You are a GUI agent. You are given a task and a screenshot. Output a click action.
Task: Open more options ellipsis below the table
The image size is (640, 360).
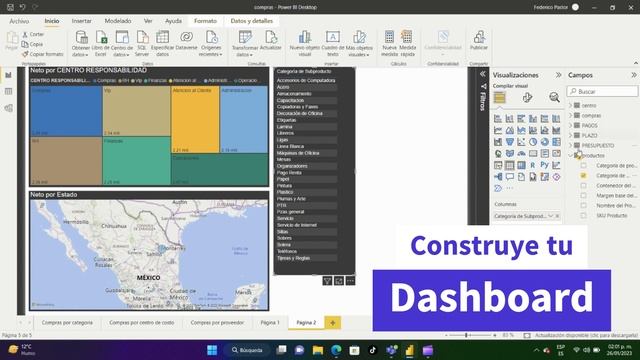[x=350, y=281]
